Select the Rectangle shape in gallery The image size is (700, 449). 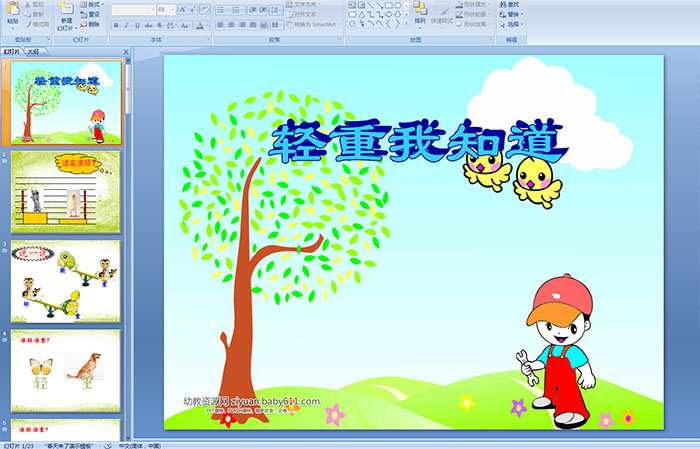point(388,5)
